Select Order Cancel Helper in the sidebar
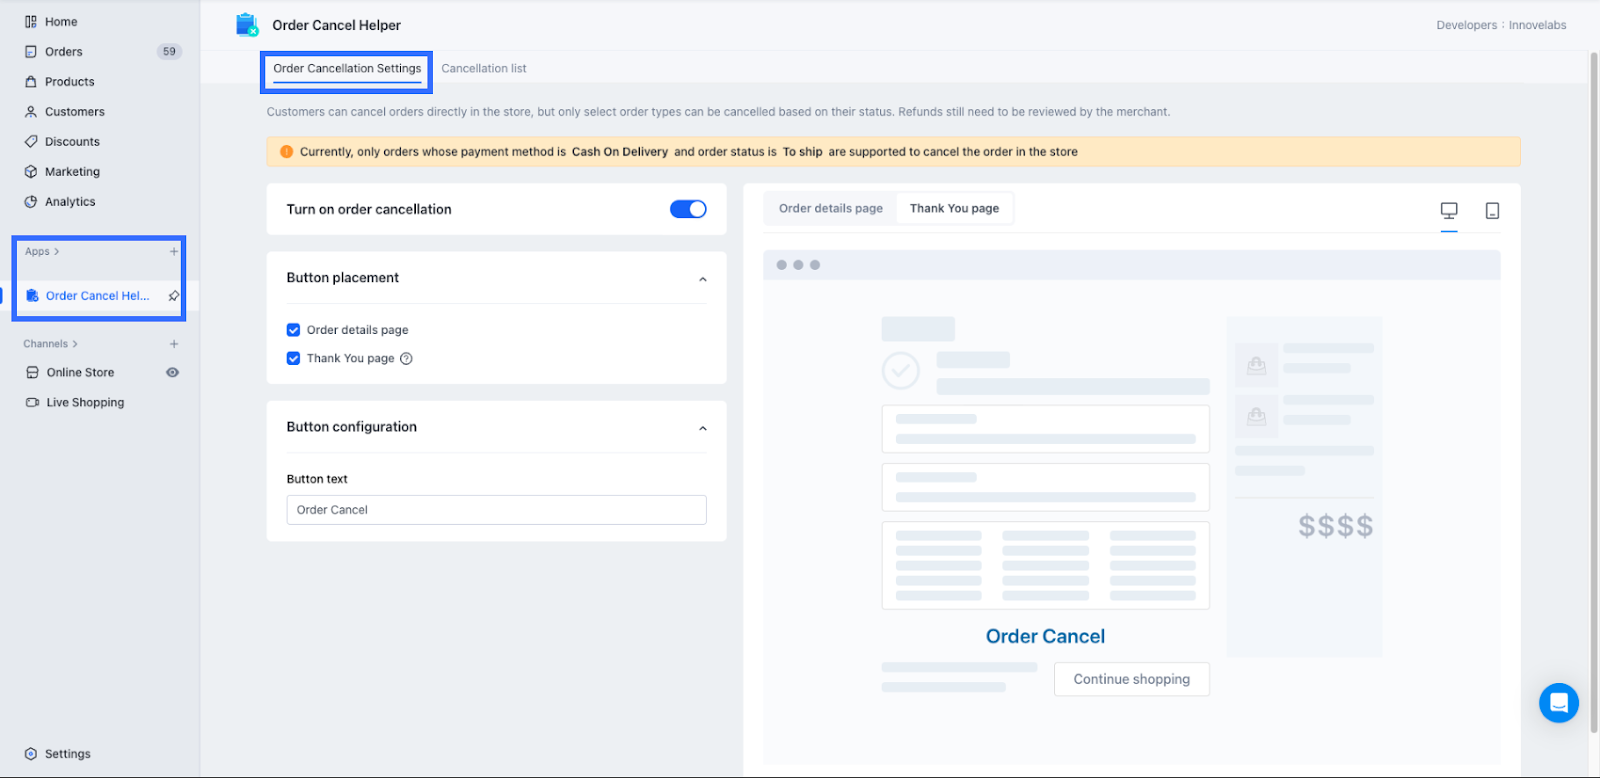1600x778 pixels. (98, 296)
